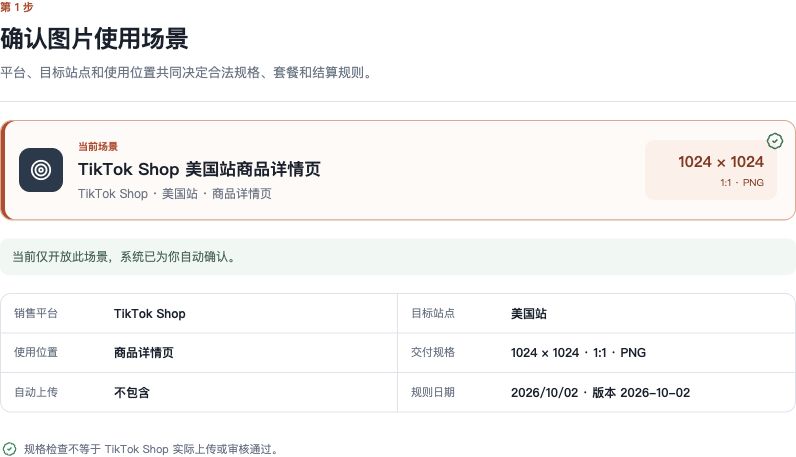
Task: Click the subtitle '平台、目标站点和使用位置' description
Action: tap(186, 73)
